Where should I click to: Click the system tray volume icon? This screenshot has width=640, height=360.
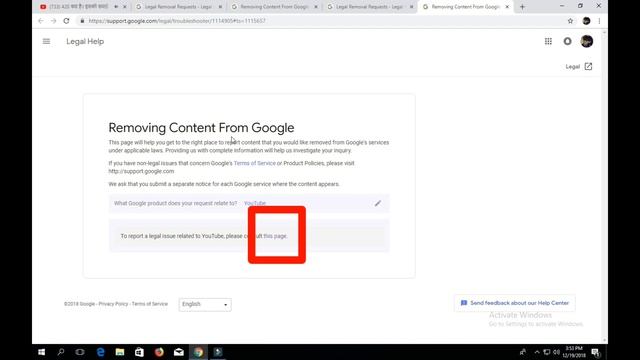point(556,352)
